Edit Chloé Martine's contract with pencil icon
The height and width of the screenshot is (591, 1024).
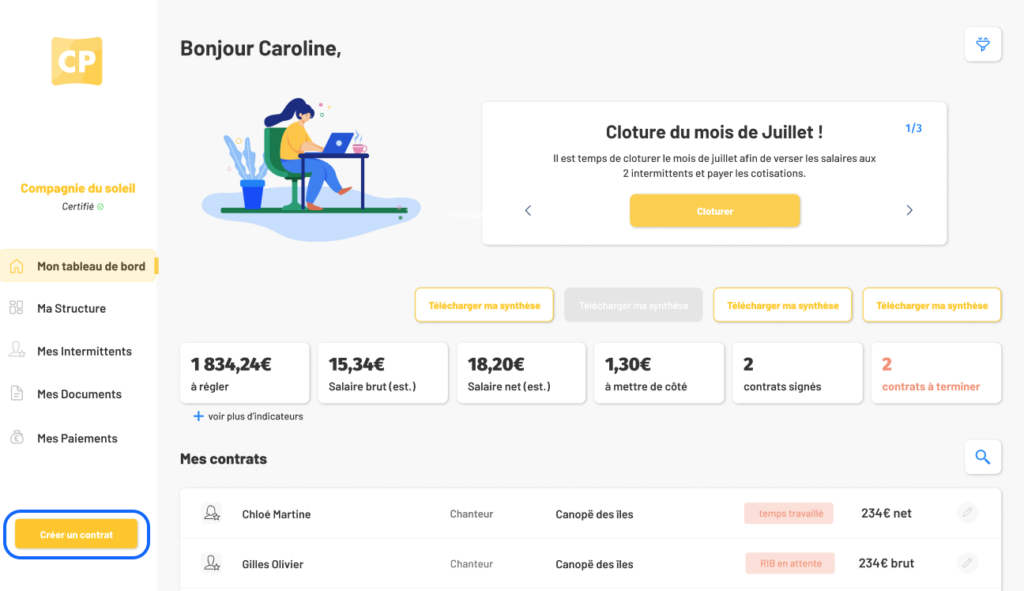coord(967,513)
